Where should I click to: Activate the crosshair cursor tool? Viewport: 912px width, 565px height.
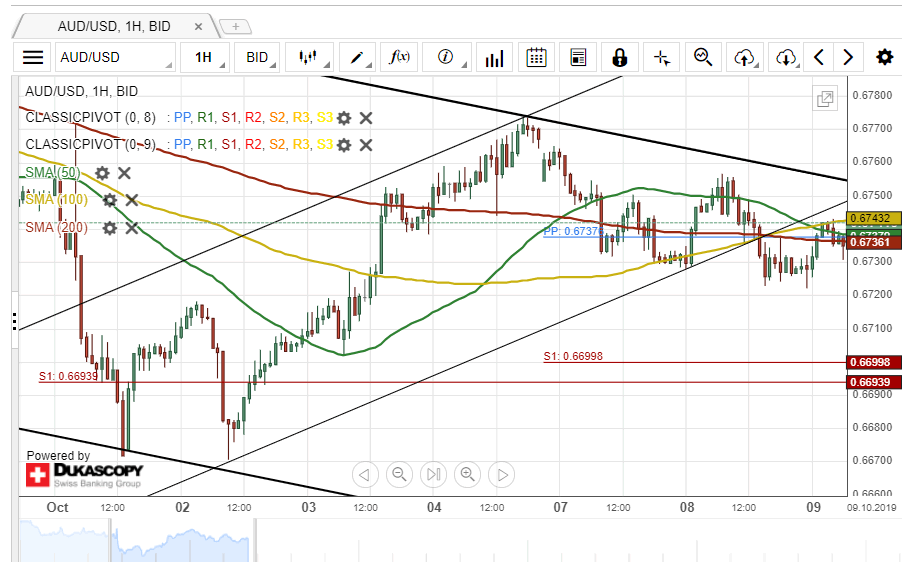[661, 57]
